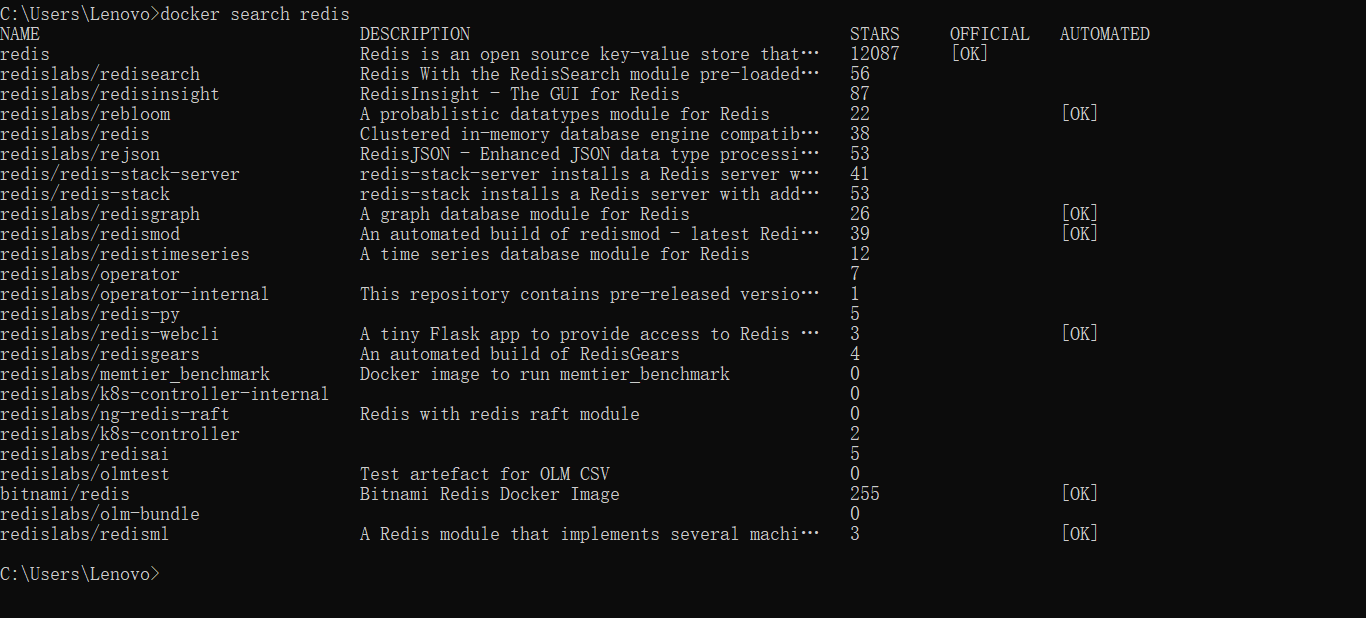Click the redislabs/redisearch image name
This screenshot has width=1366, height=618.
pyautogui.click(x=100, y=74)
